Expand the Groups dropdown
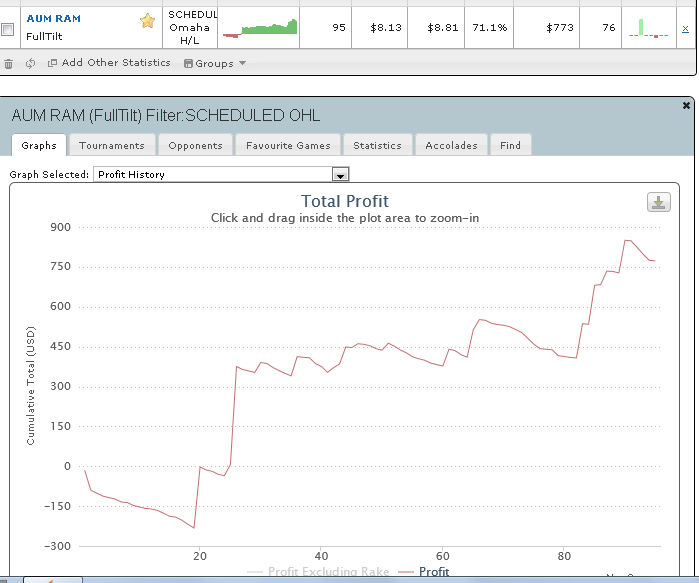Screen dimensions: 699x583 pyautogui.click(x=215, y=63)
